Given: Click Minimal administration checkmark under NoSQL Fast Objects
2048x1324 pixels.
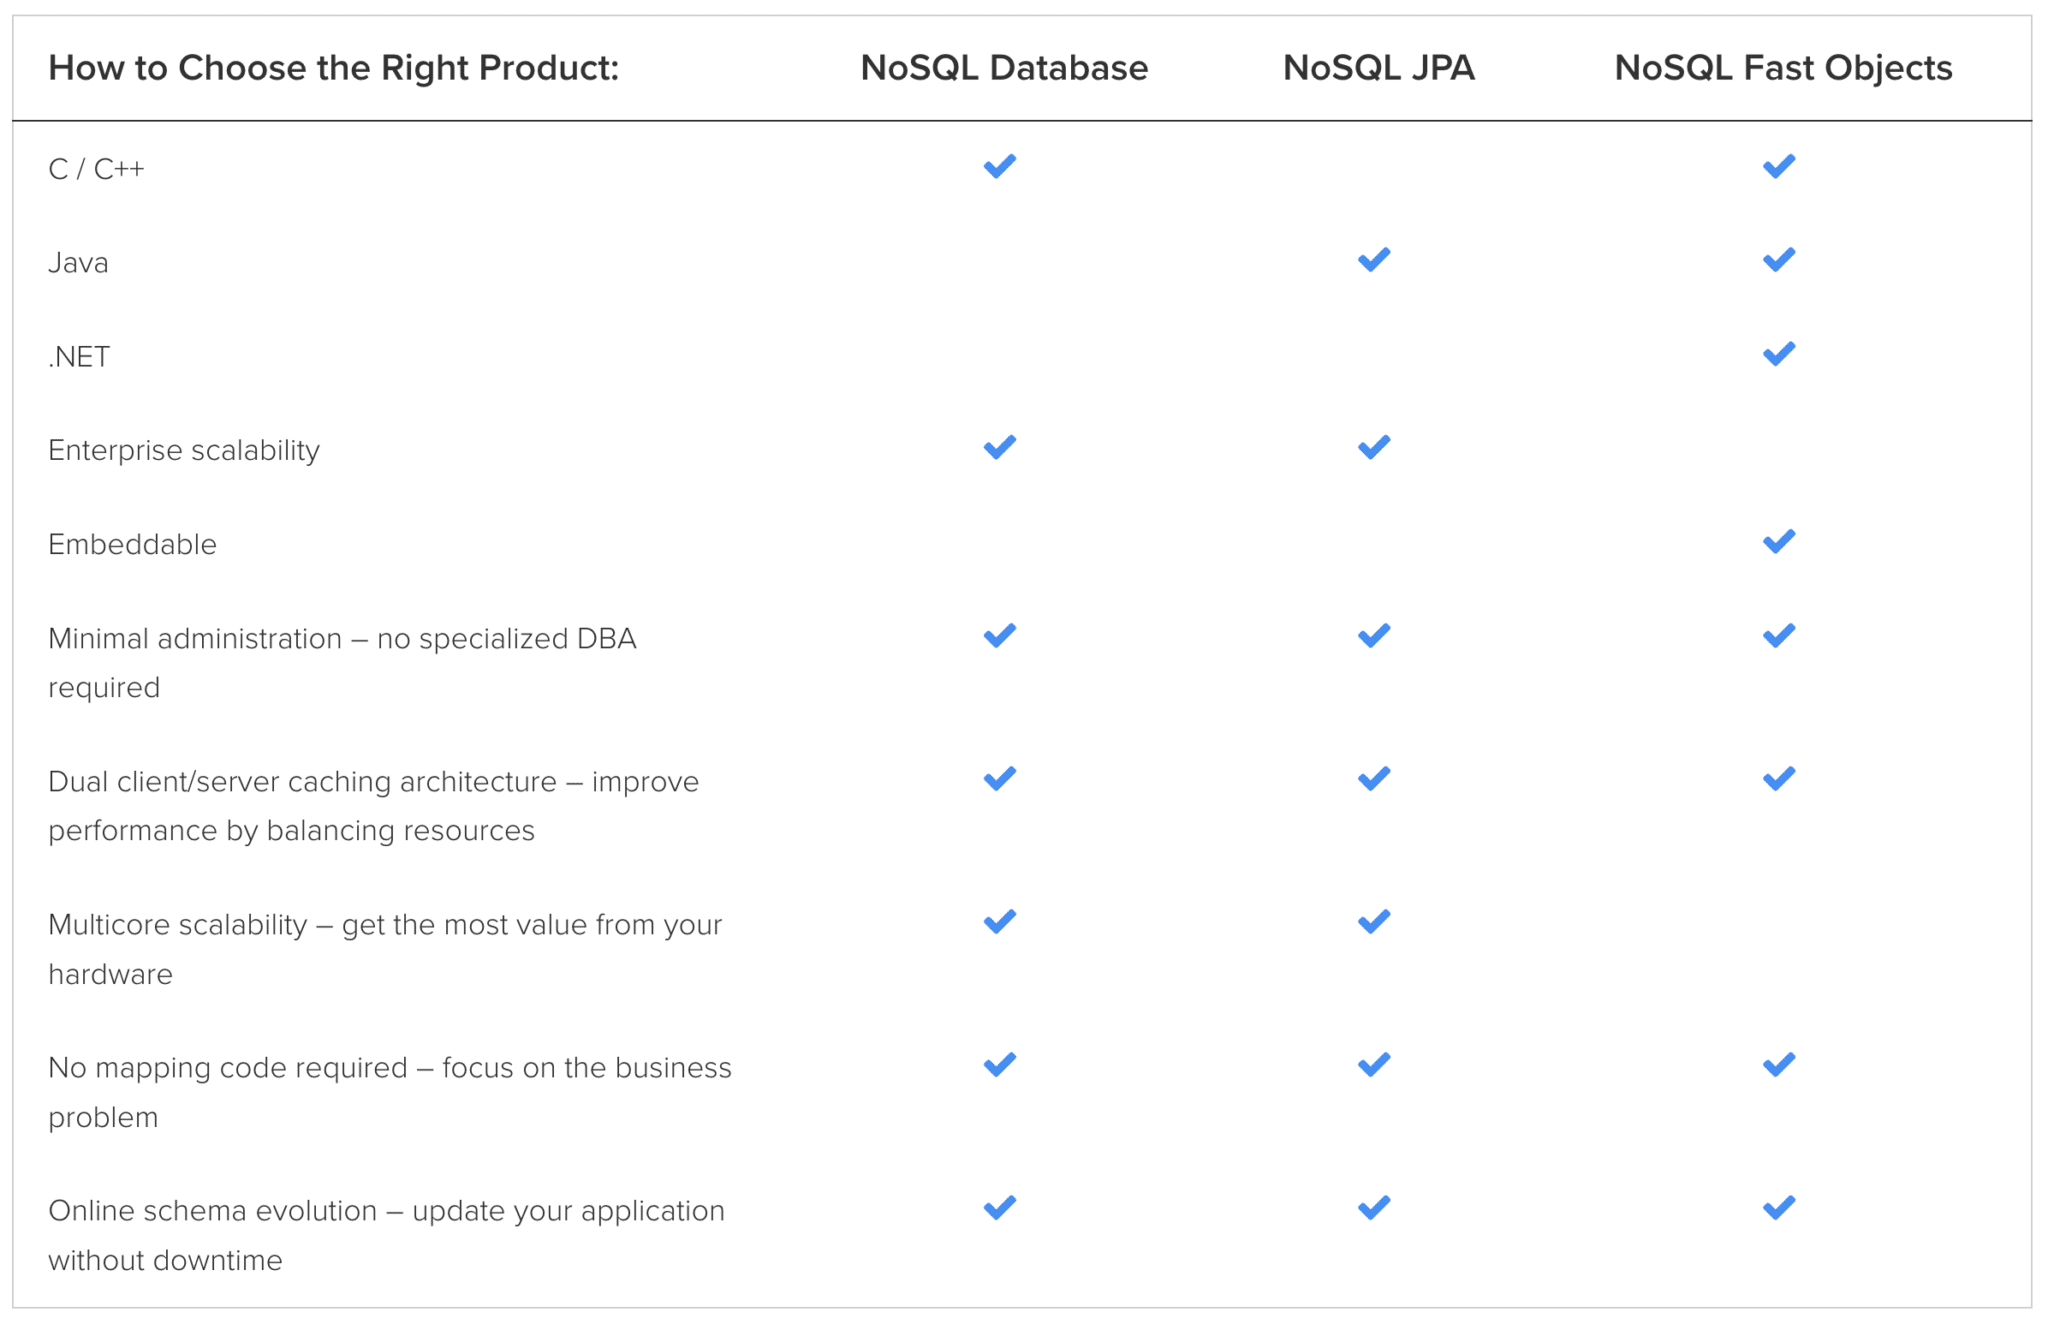Looking at the screenshot, I should click(x=1779, y=636).
